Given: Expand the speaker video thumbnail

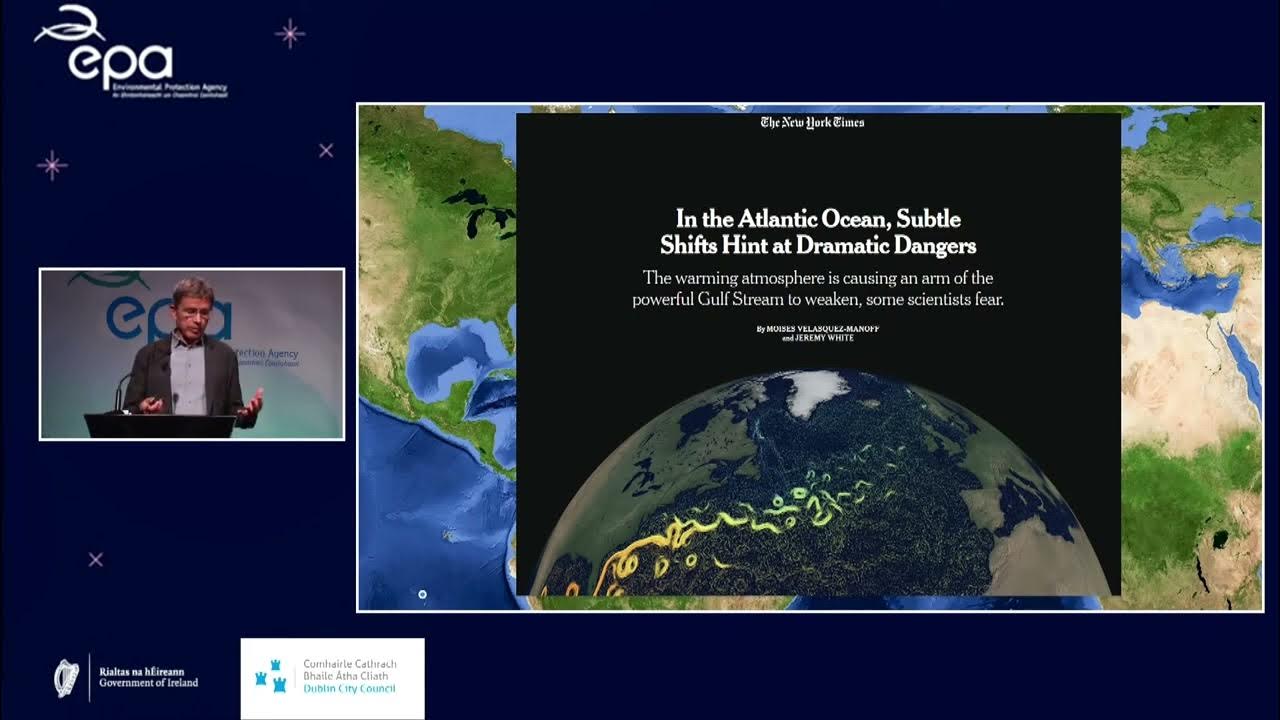Looking at the screenshot, I should pyautogui.click(x=190, y=353).
